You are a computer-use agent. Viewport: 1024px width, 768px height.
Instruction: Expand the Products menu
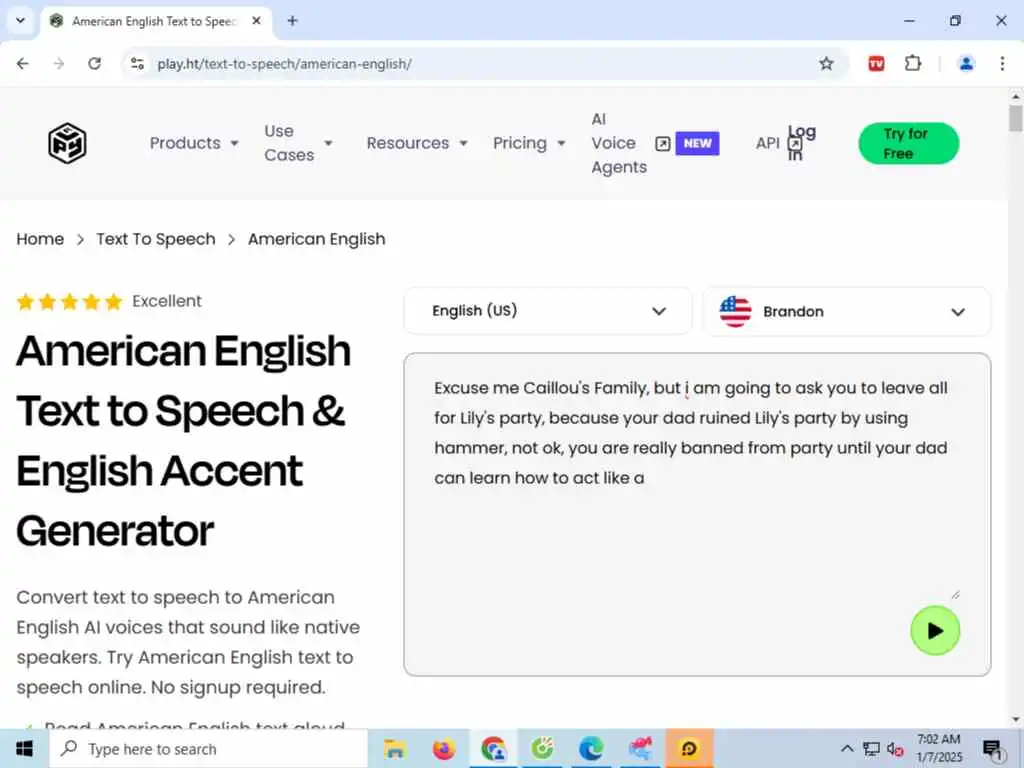coord(194,143)
